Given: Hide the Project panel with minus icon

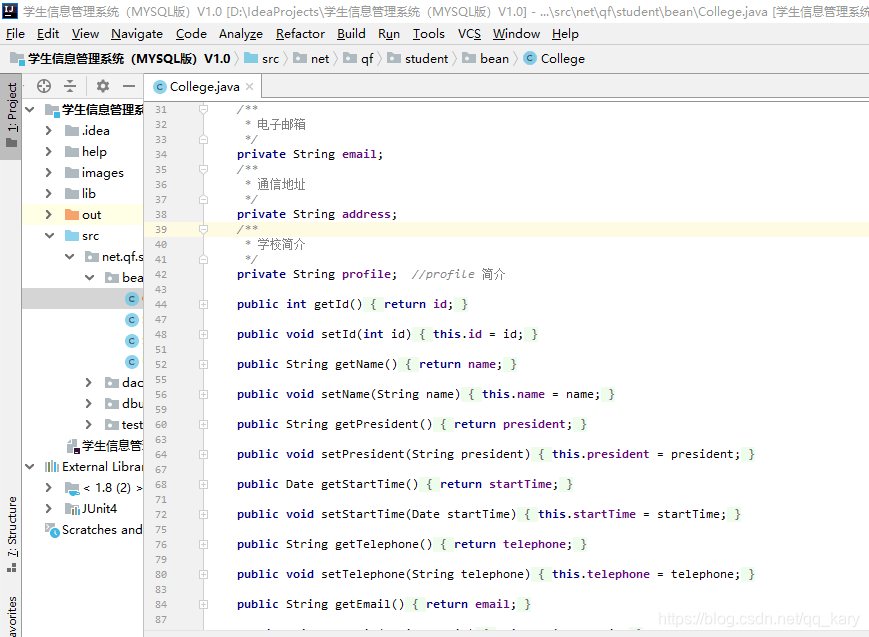Looking at the screenshot, I should coord(129,86).
